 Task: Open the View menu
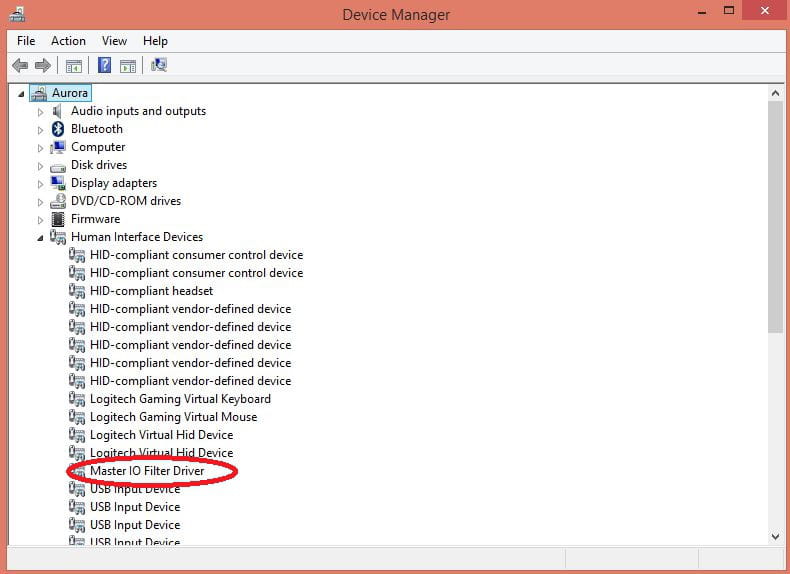click(x=114, y=41)
